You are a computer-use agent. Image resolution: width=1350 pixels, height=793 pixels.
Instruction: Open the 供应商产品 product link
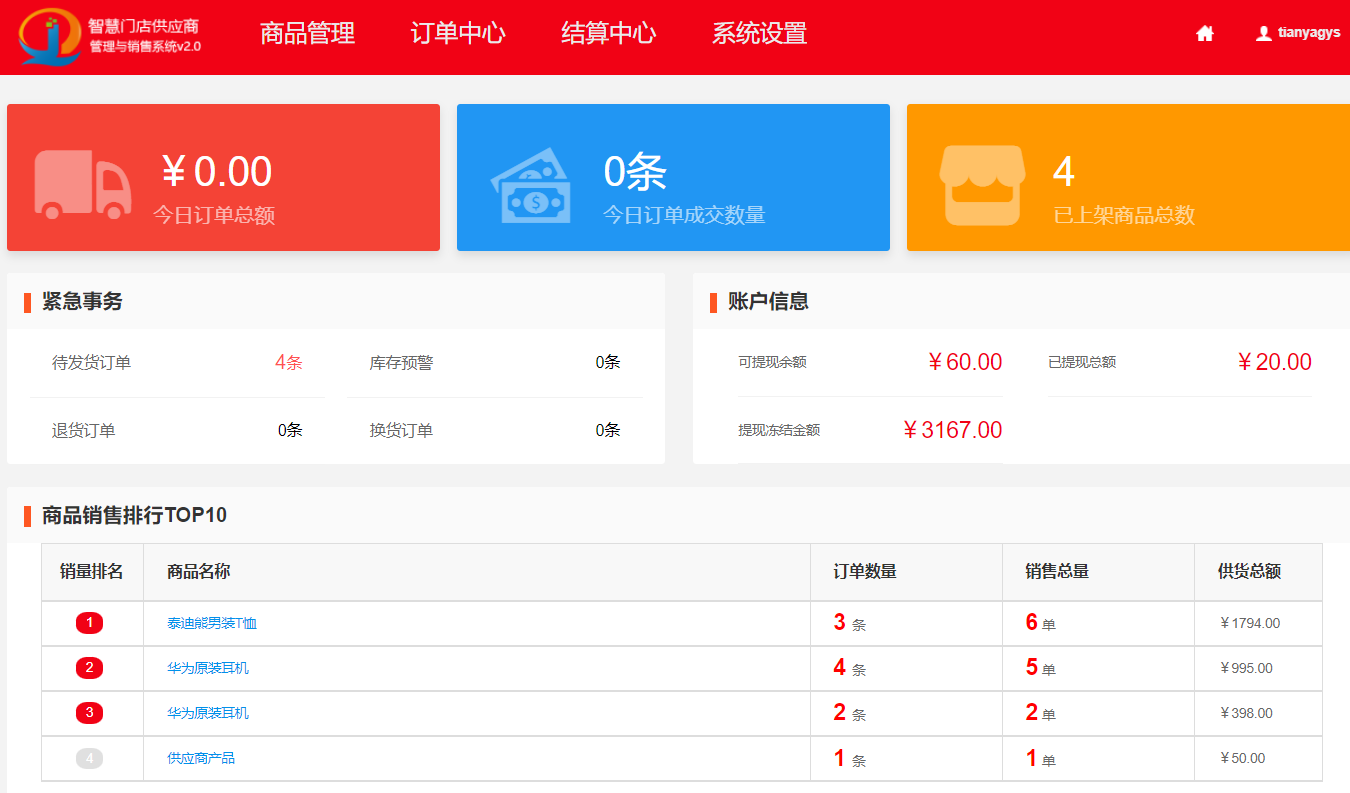tap(201, 758)
